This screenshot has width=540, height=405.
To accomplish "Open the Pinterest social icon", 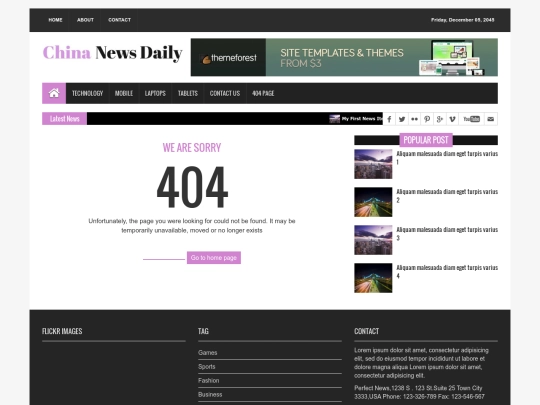I will 427,119.
